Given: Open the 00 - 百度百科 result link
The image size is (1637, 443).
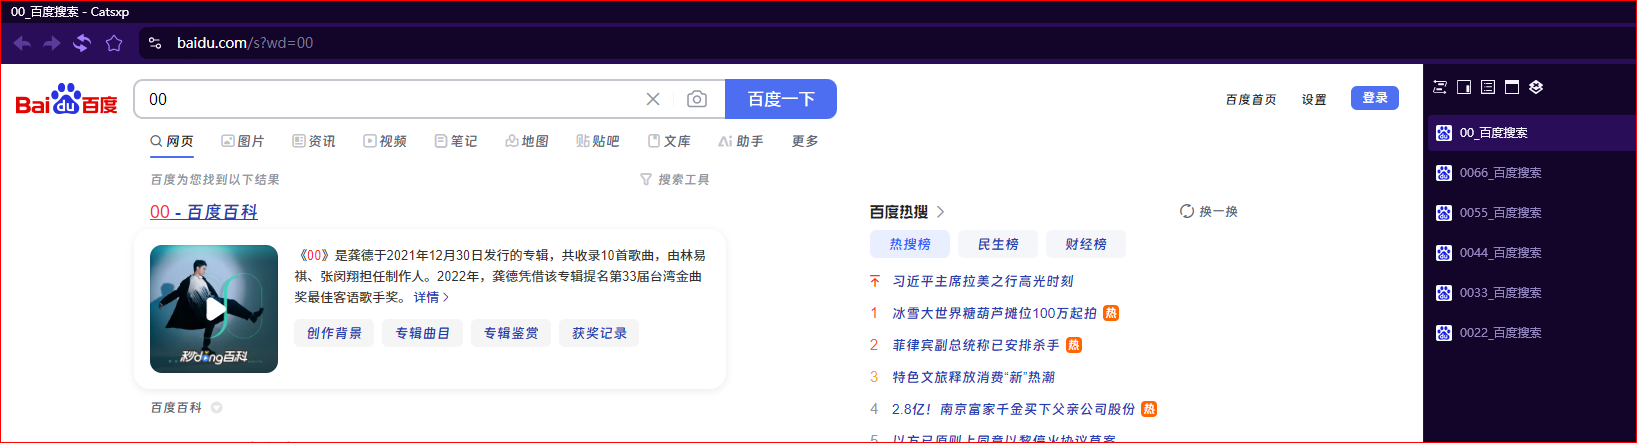Looking at the screenshot, I should 204,212.
